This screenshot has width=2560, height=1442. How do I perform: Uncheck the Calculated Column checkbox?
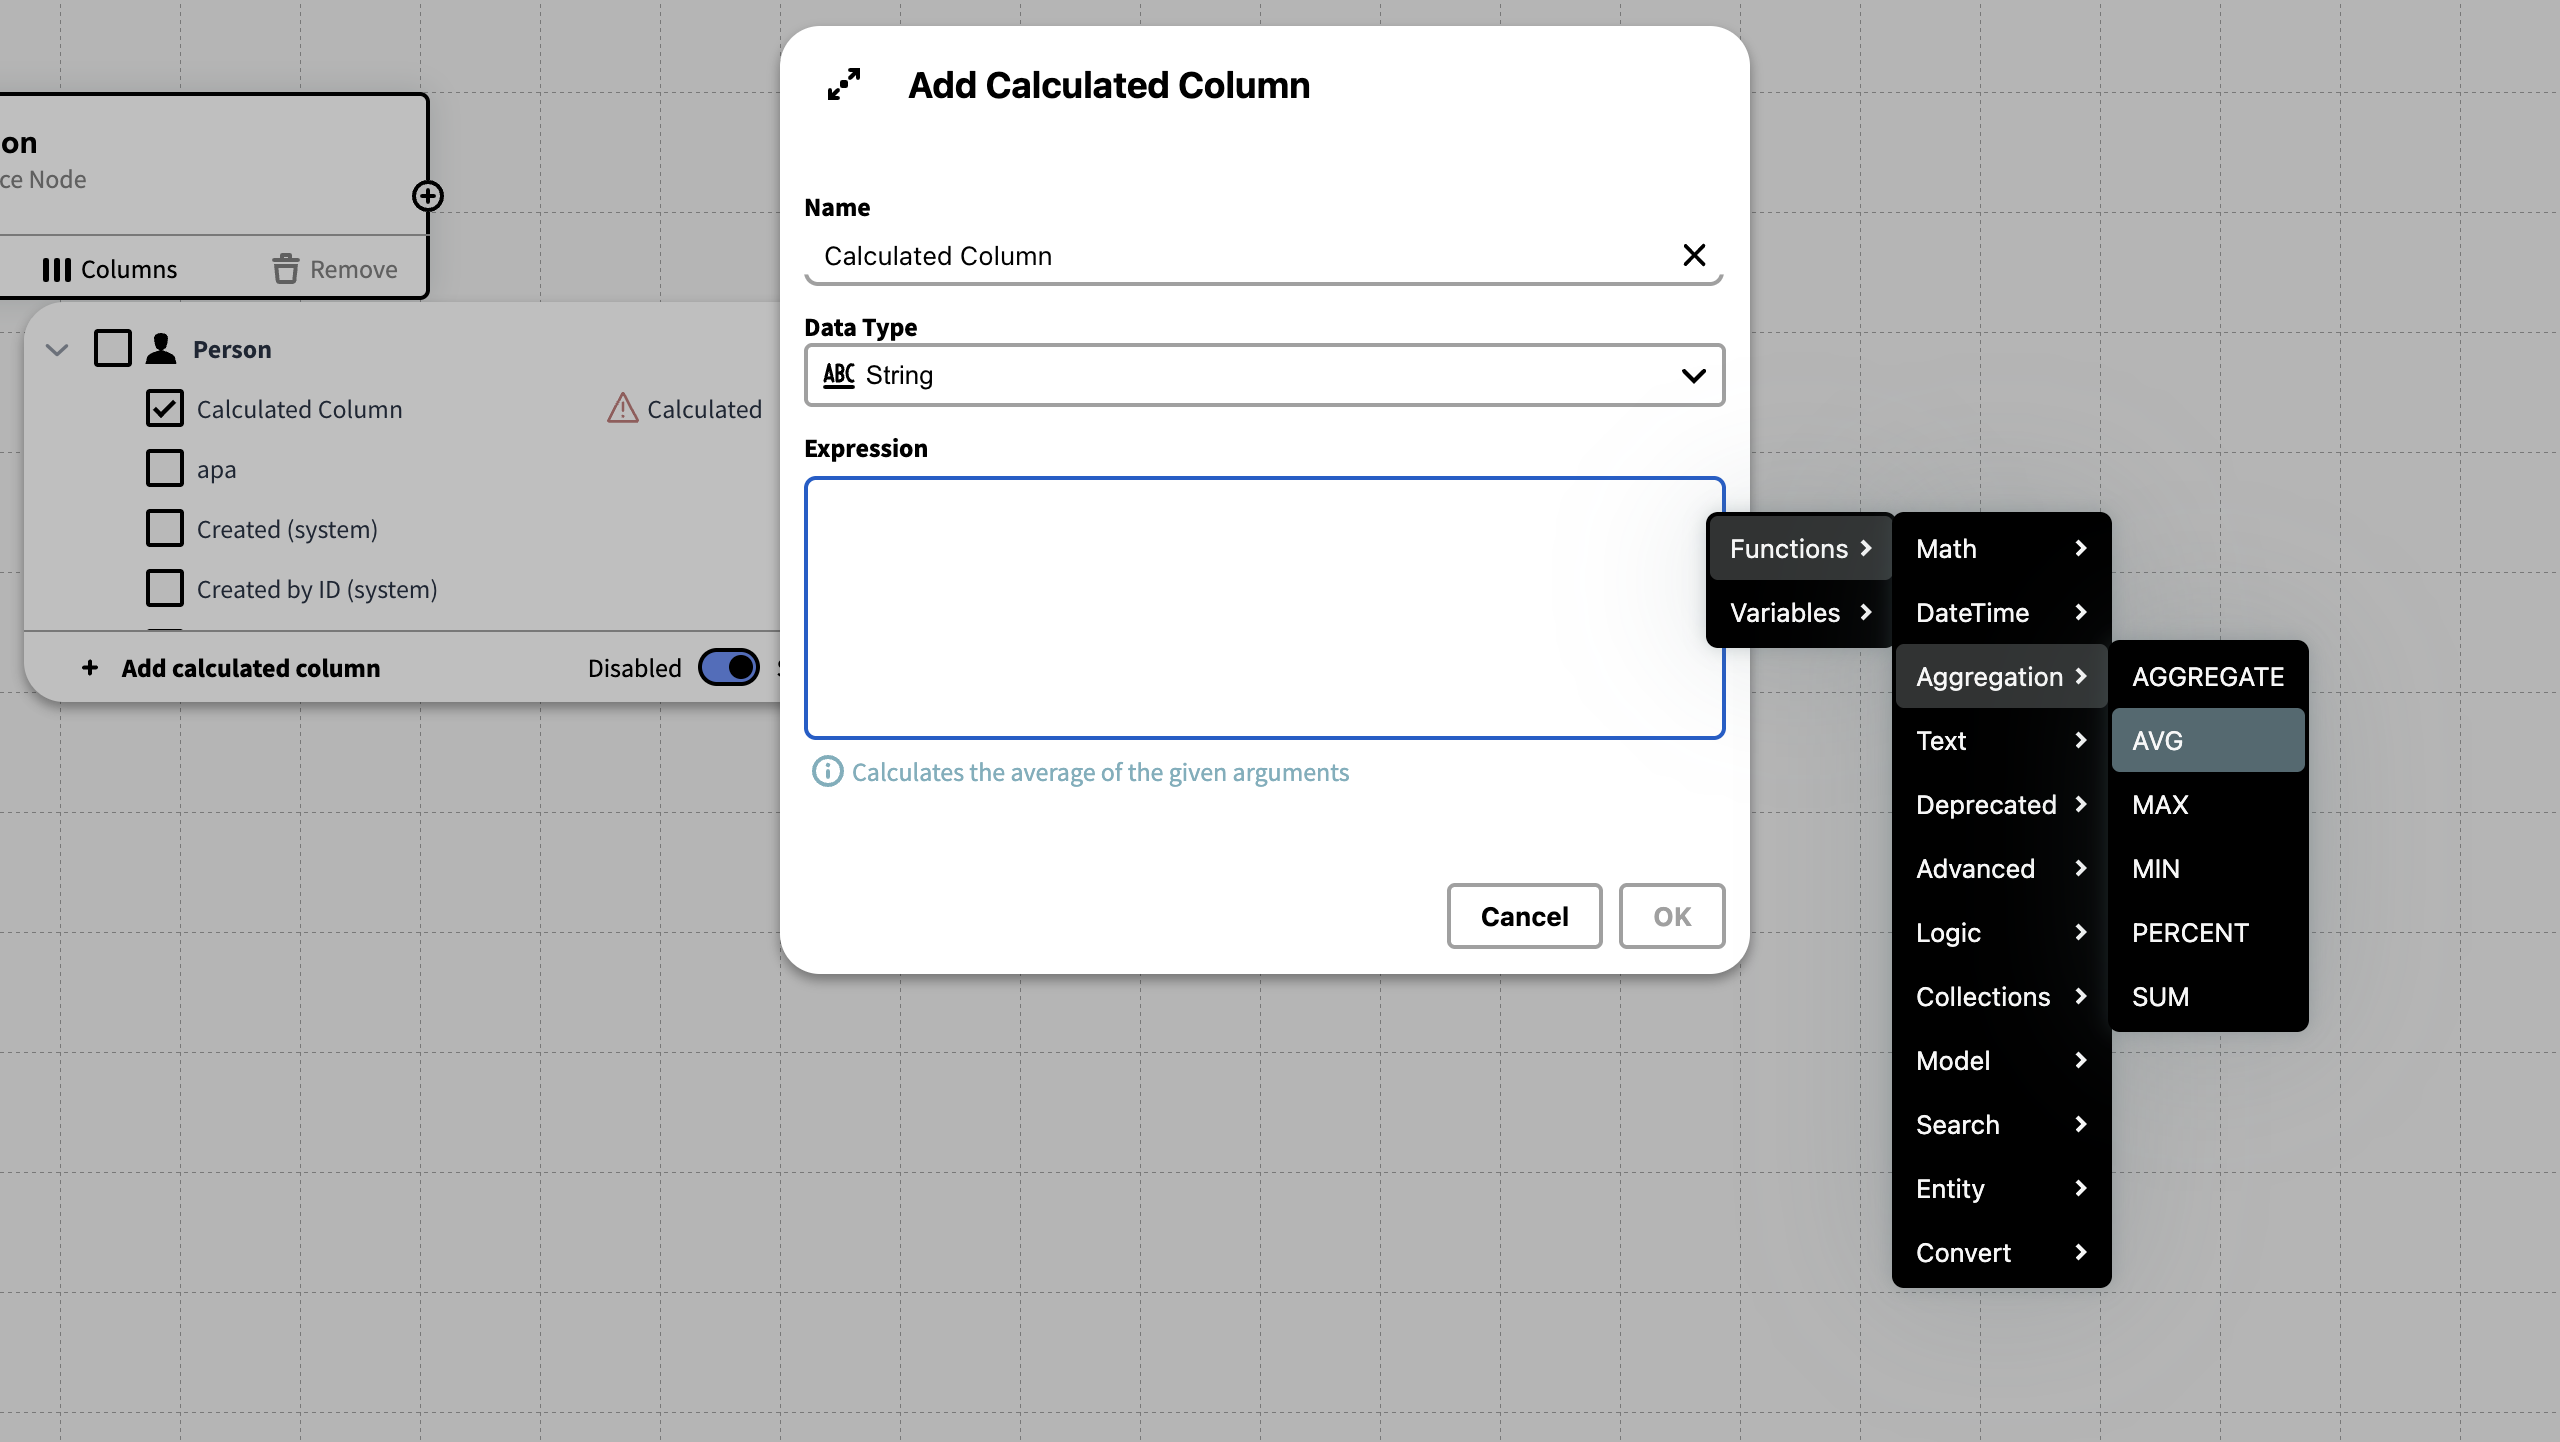pos(165,408)
